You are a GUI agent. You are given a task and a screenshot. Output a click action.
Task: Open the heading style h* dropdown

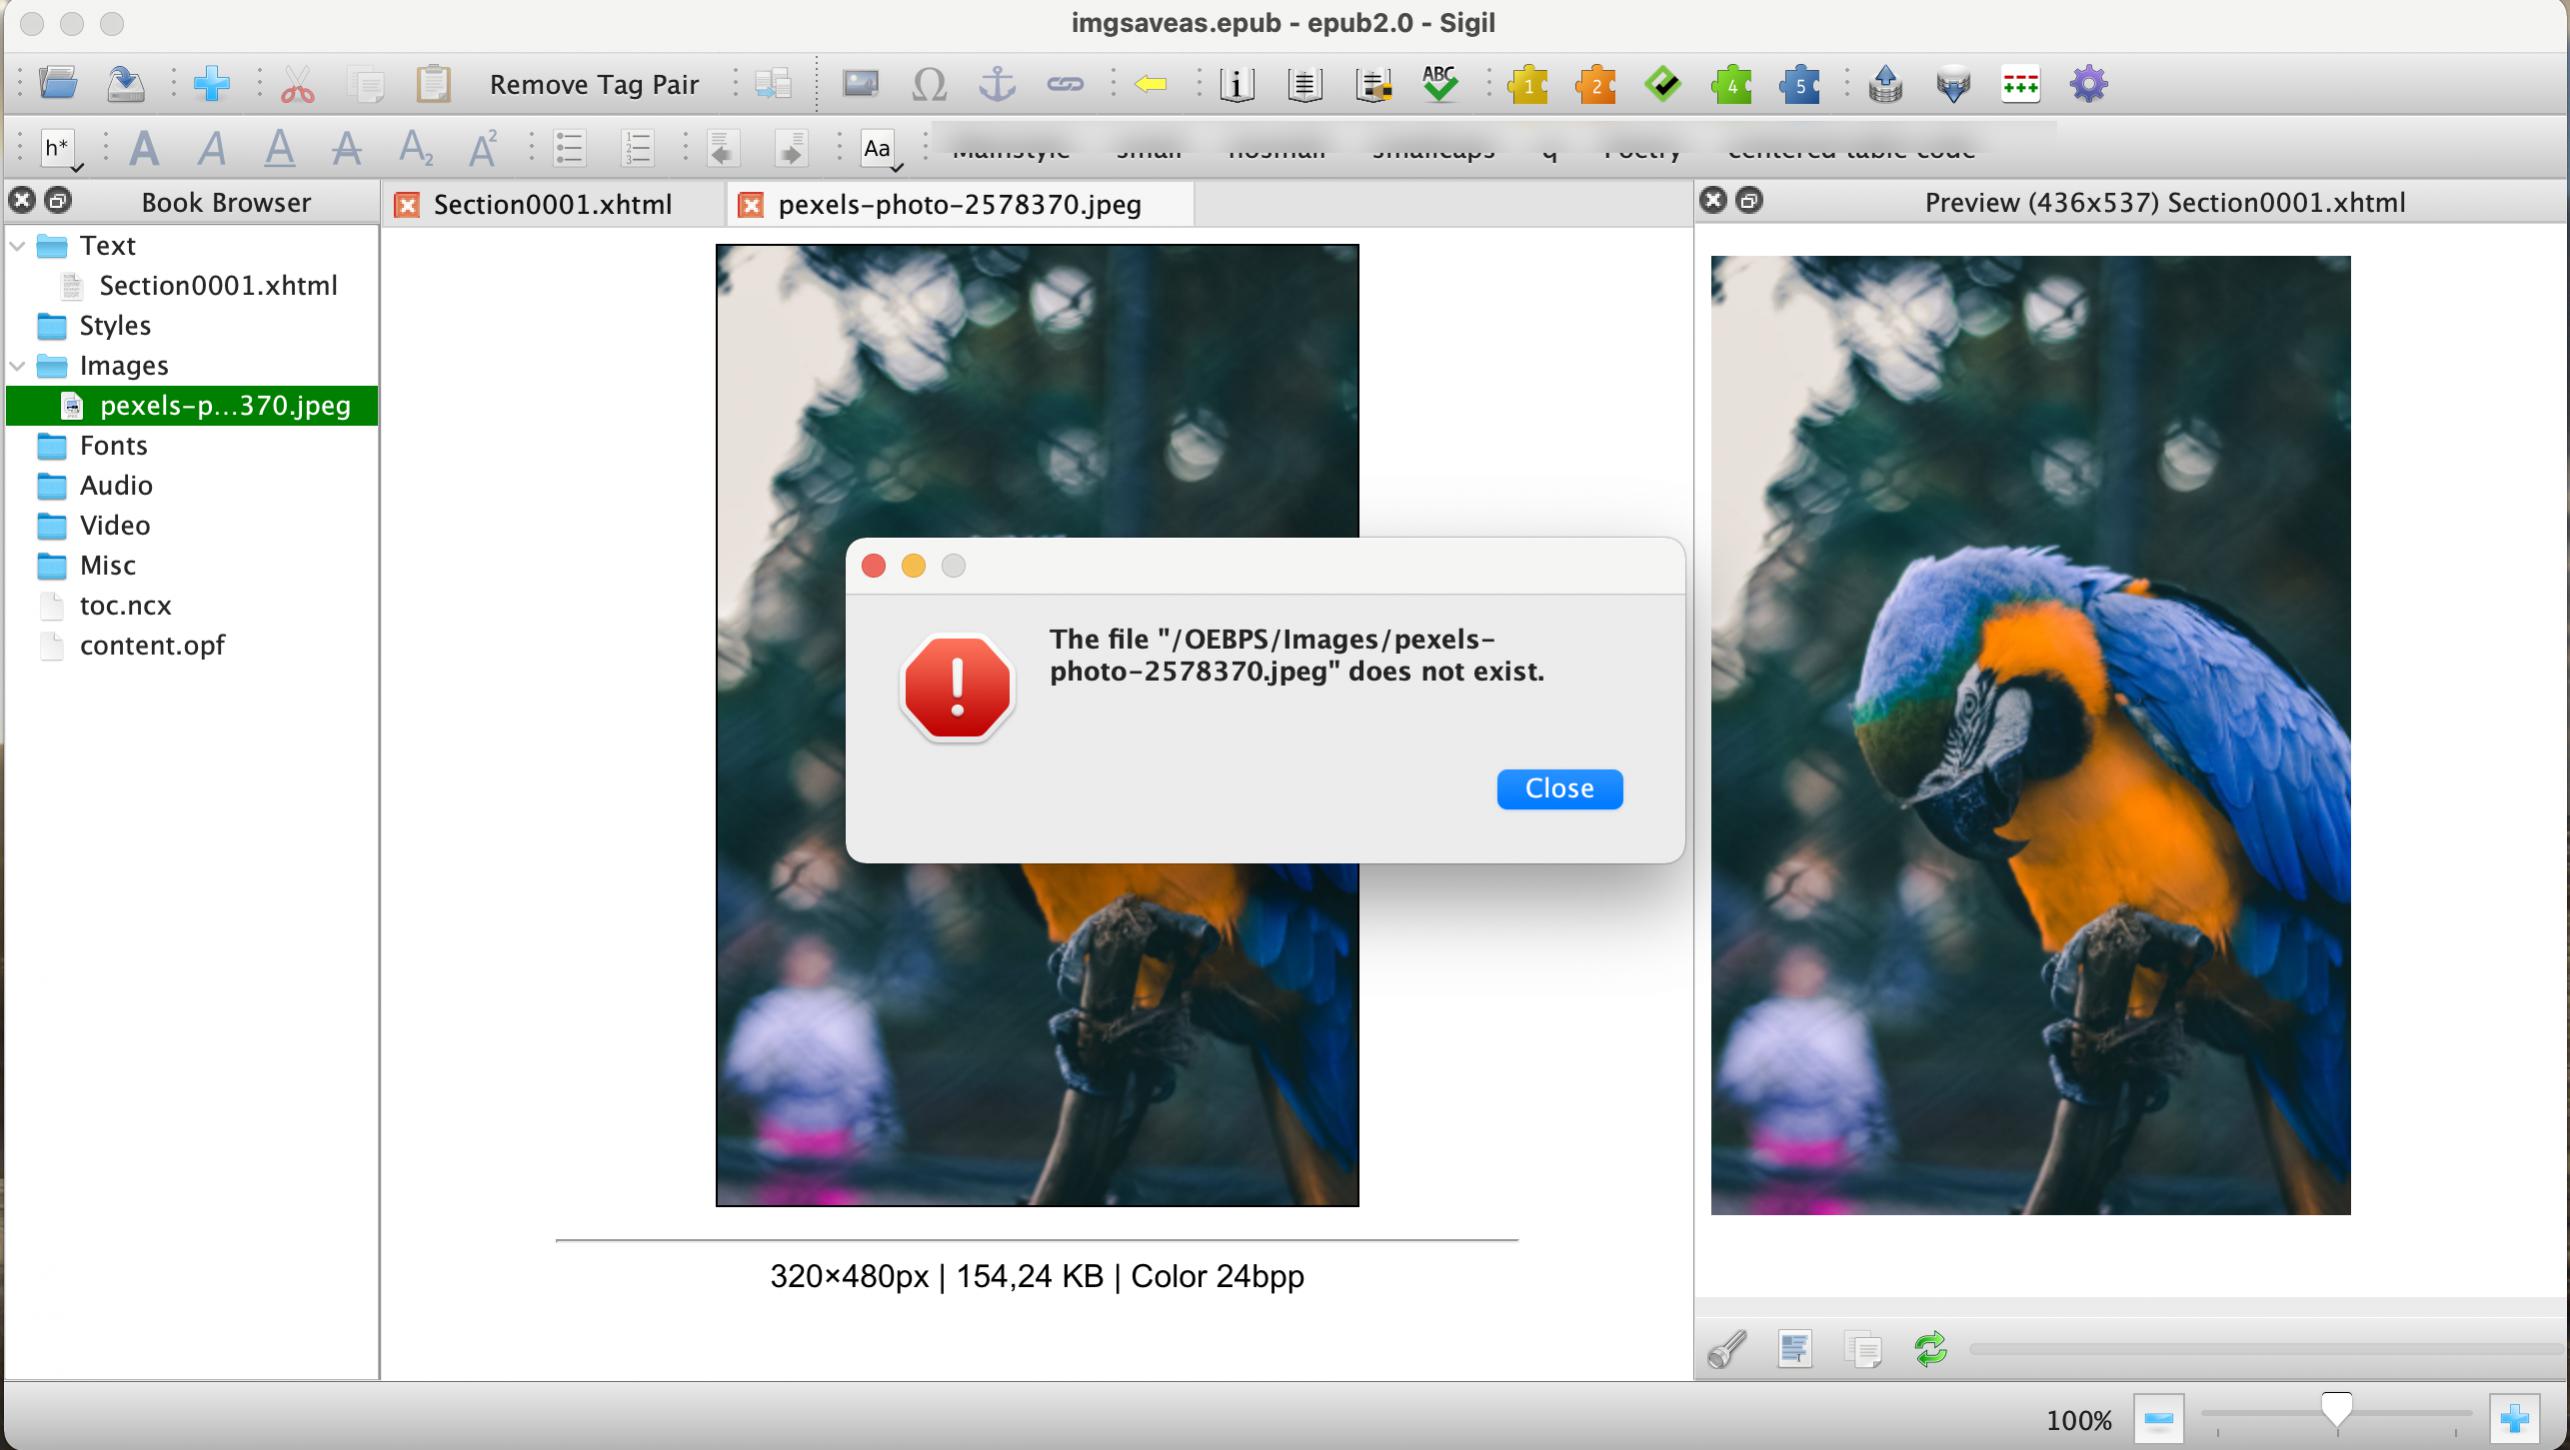tap(59, 150)
